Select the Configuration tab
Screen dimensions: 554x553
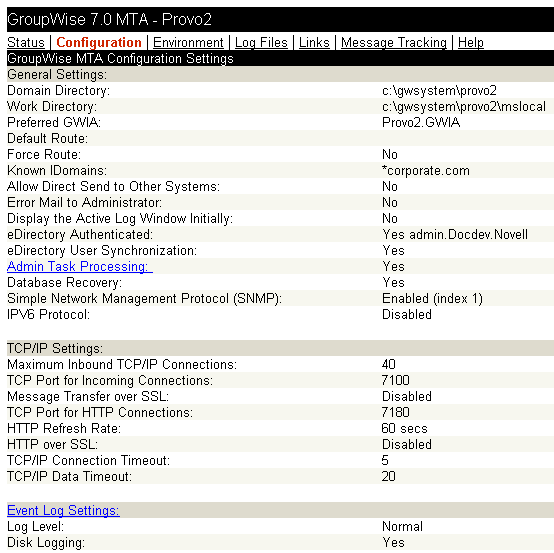pos(99,42)
